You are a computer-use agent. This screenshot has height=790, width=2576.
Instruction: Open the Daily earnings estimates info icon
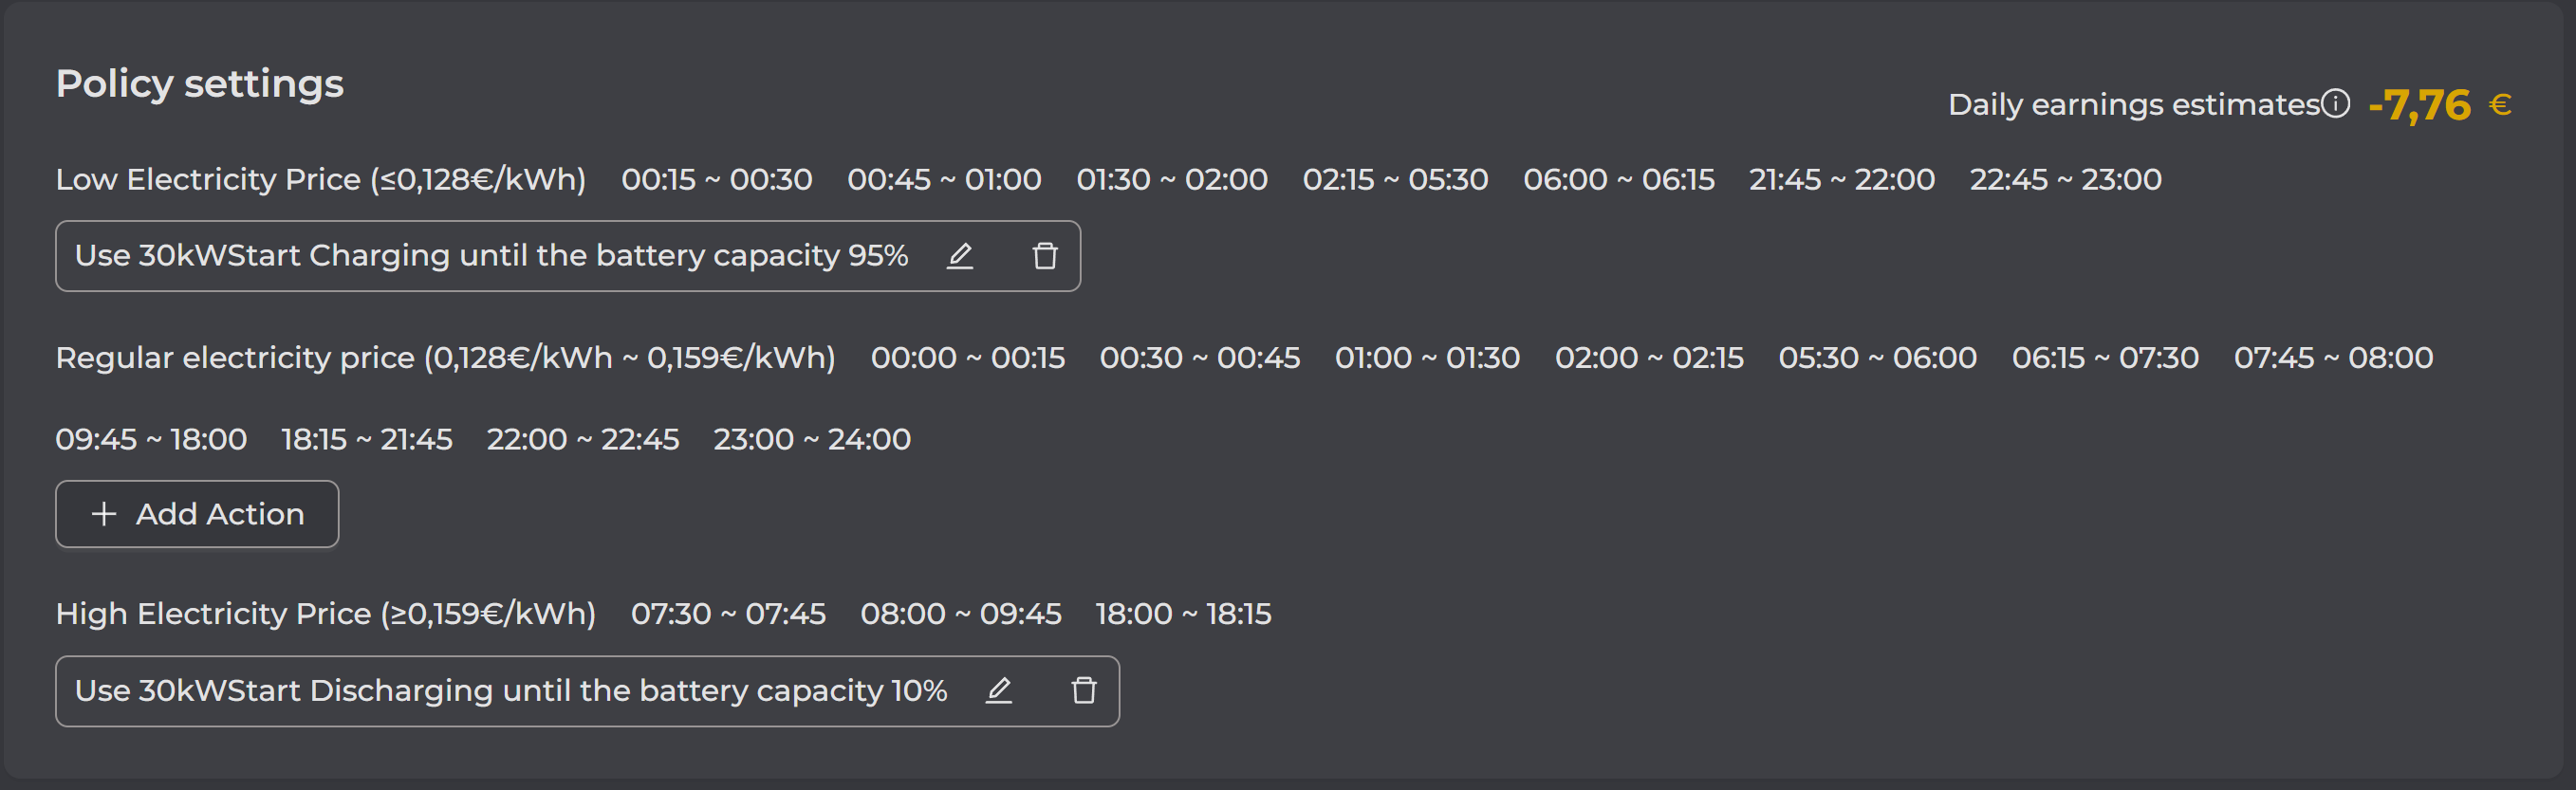point(2336,104)
